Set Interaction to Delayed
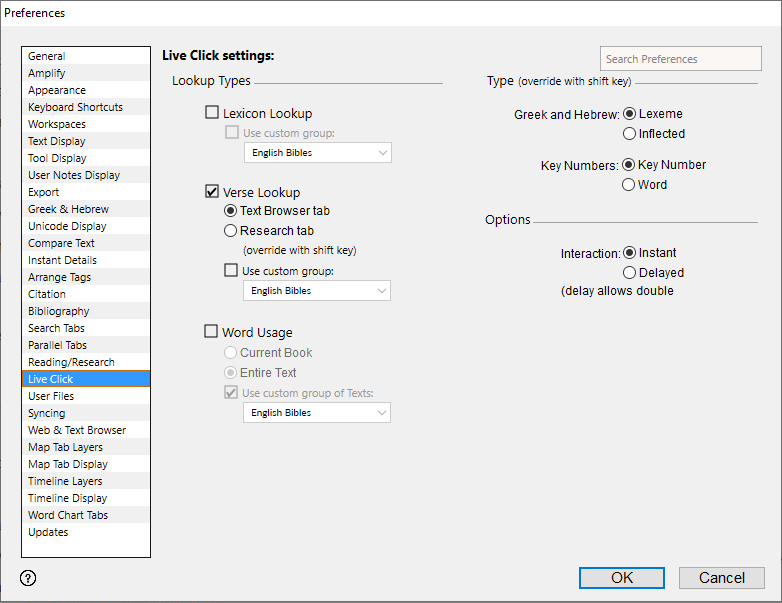782x603 pixels. (629, 272)
